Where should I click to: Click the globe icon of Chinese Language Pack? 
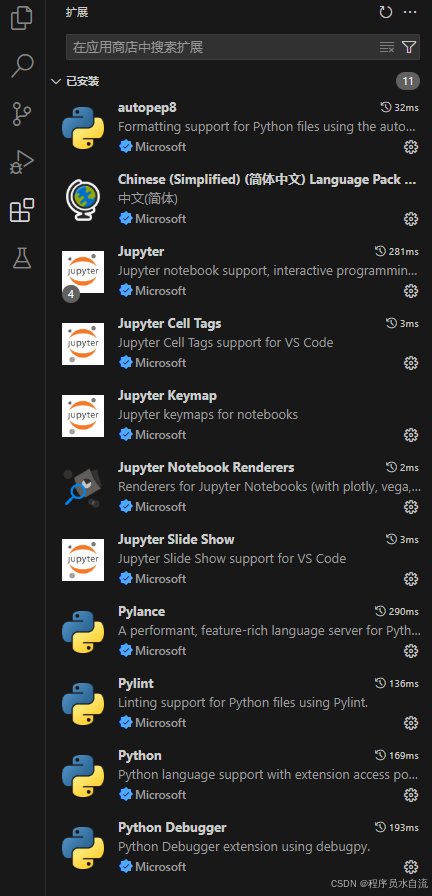(x=83, y=200)
